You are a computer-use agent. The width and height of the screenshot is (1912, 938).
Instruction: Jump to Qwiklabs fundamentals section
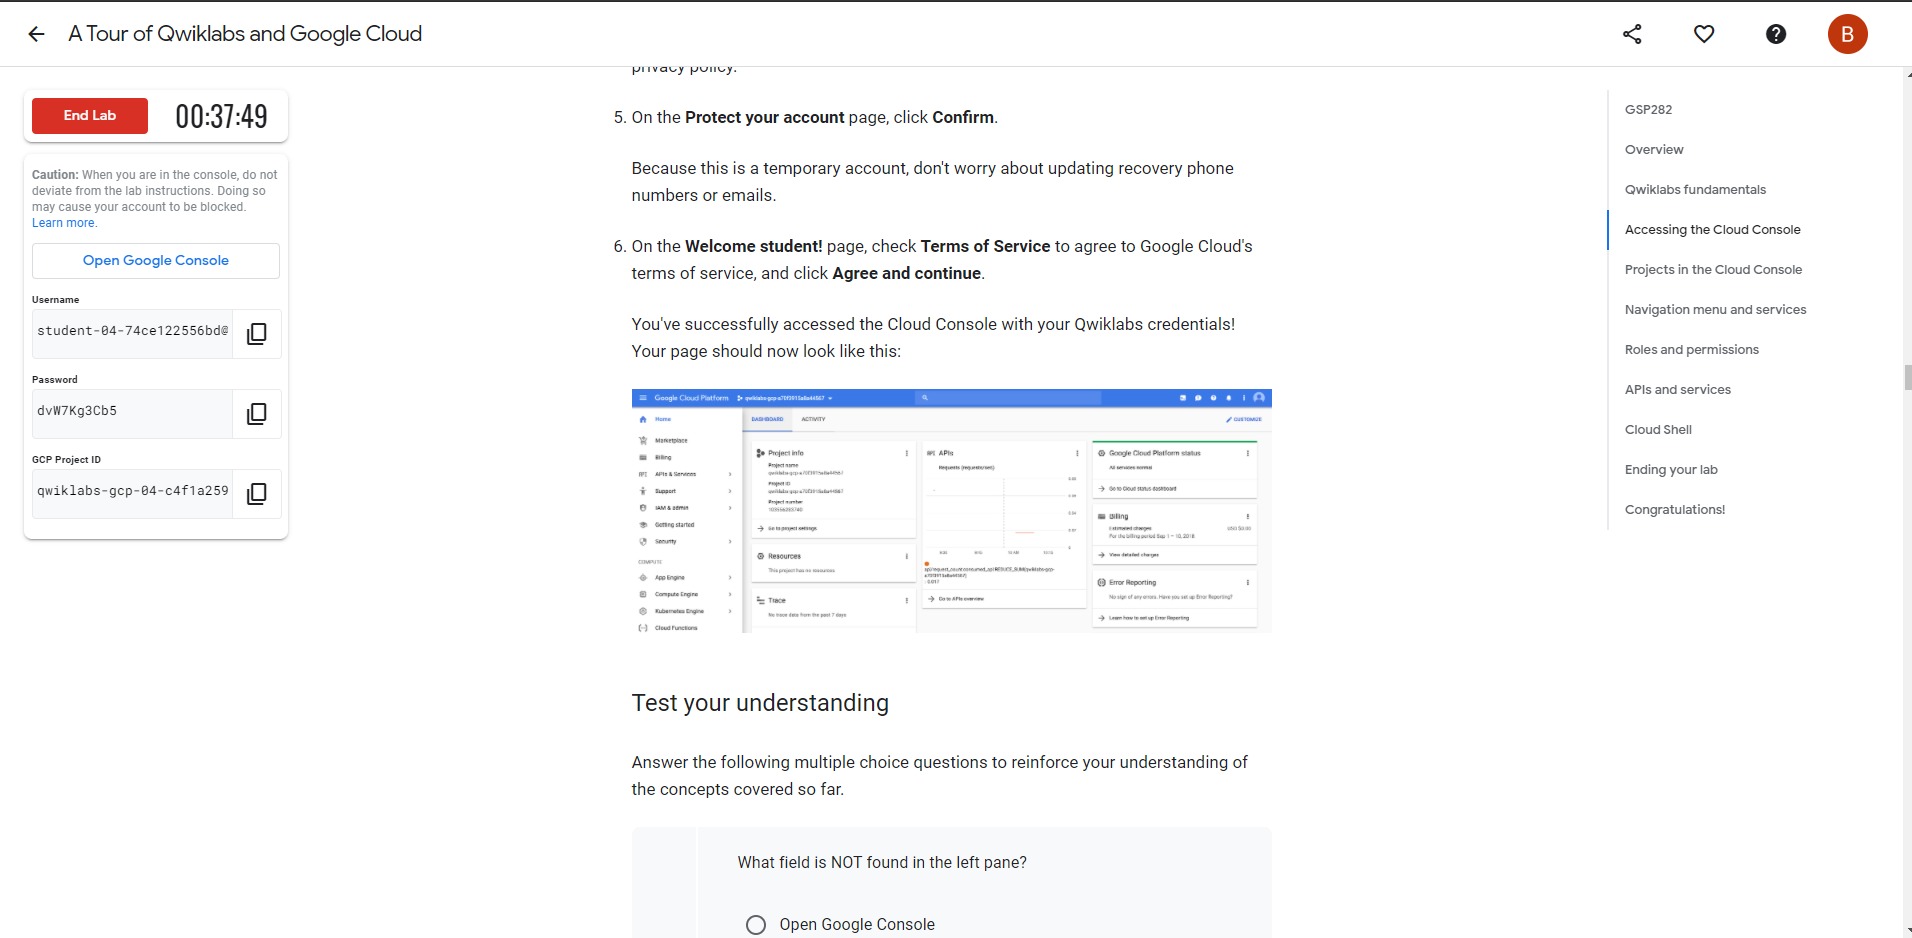pyautogui.click(x=1695, y=190)
